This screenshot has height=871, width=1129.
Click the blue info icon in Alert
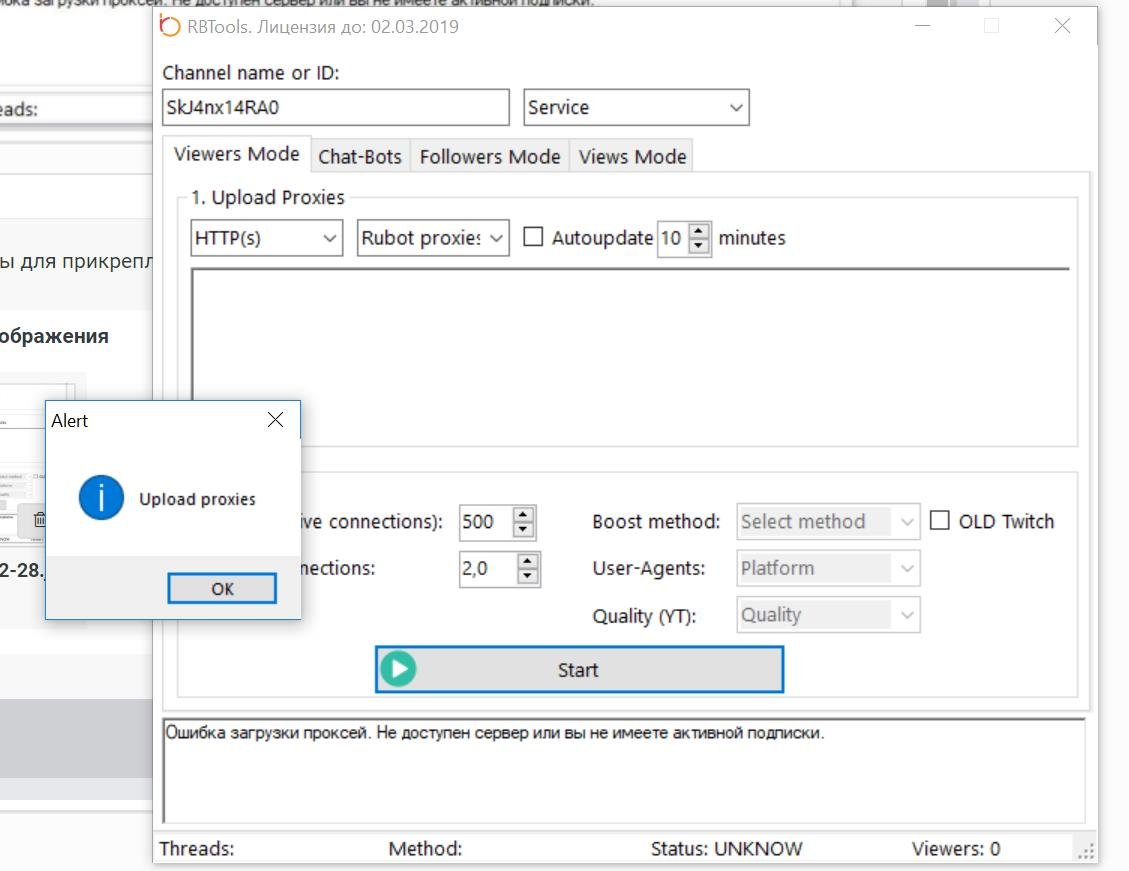[101, 498]
